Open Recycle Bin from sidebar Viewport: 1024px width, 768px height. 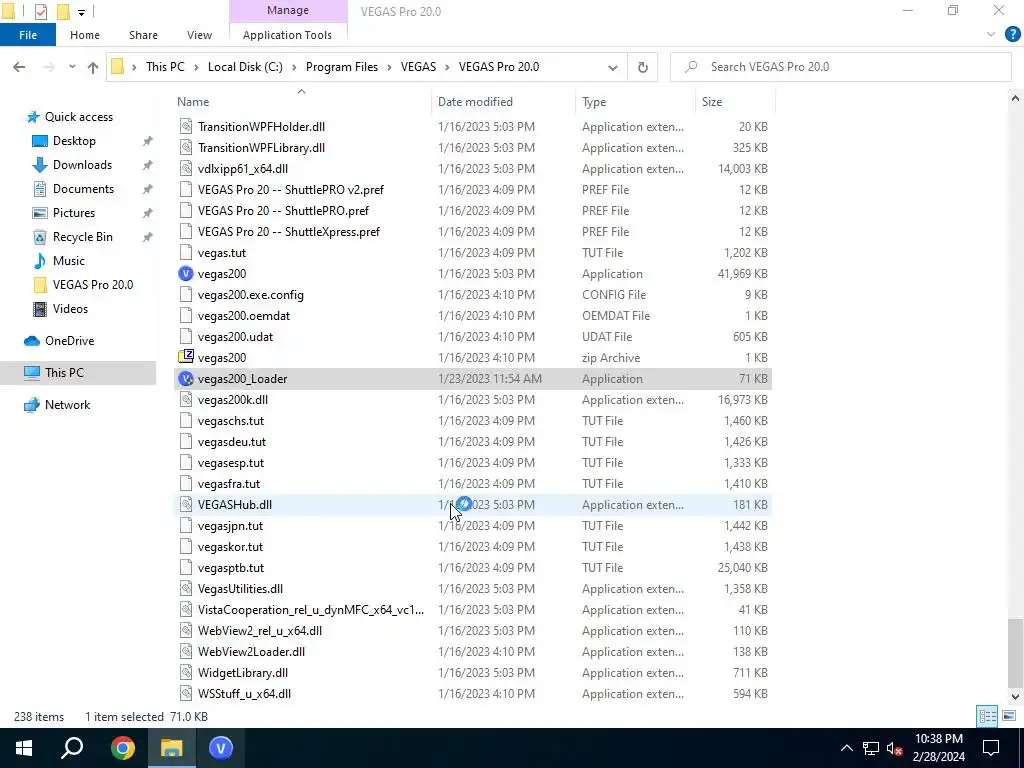click(82, 237)
